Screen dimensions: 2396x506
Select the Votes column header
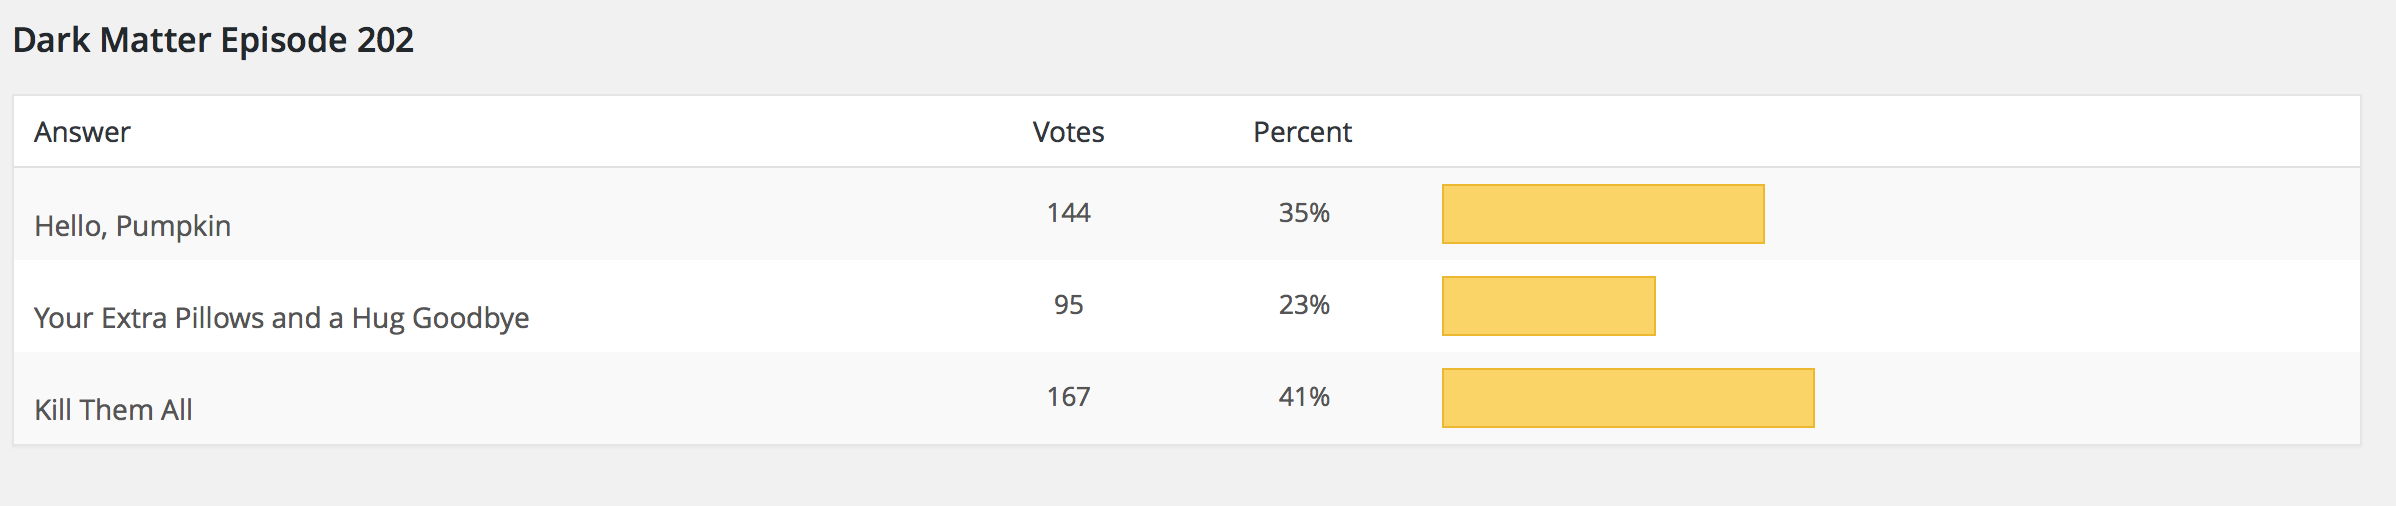point(1068,132)
